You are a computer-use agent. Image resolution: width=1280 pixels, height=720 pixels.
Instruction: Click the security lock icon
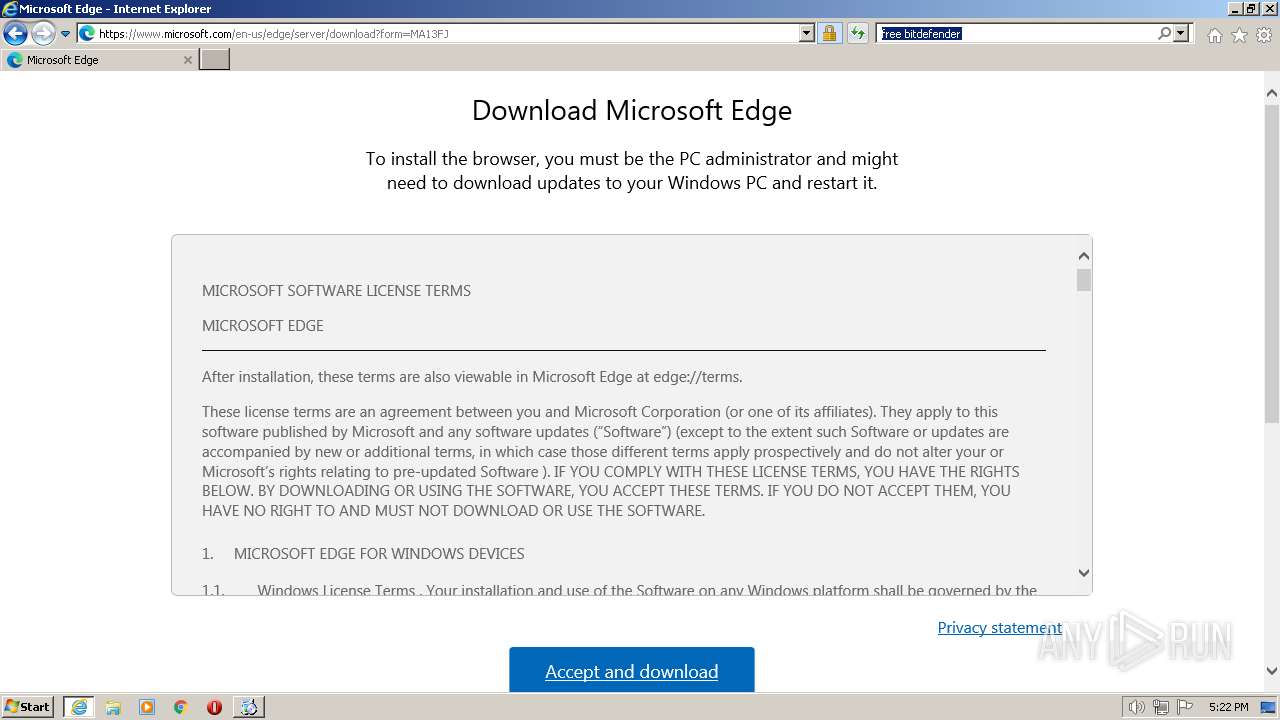(829, 33)
